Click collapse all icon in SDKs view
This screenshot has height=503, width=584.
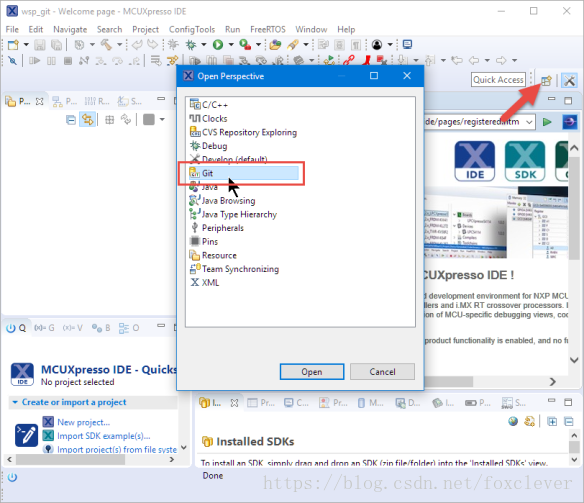point(568,421)
